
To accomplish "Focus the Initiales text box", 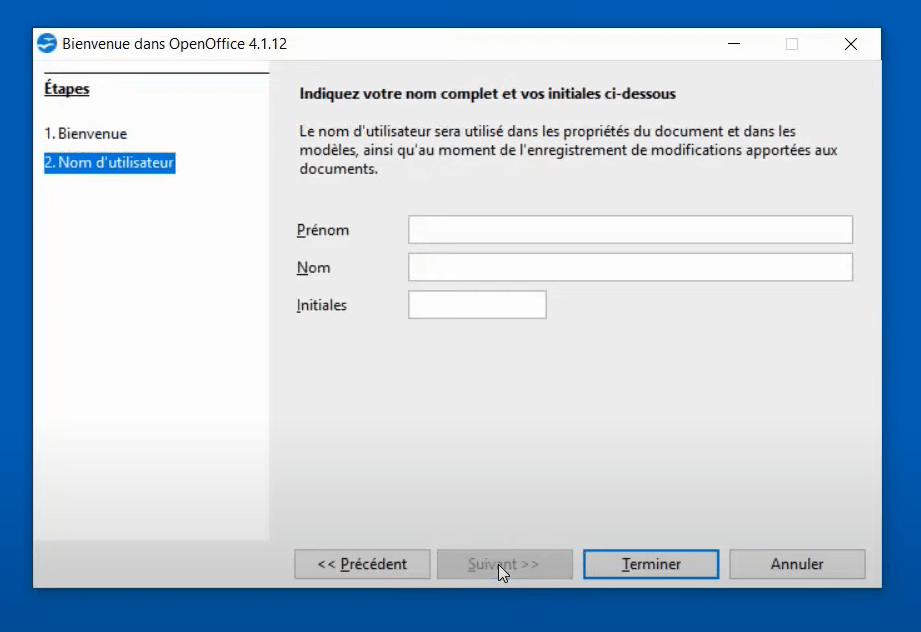I will point(477,305).
